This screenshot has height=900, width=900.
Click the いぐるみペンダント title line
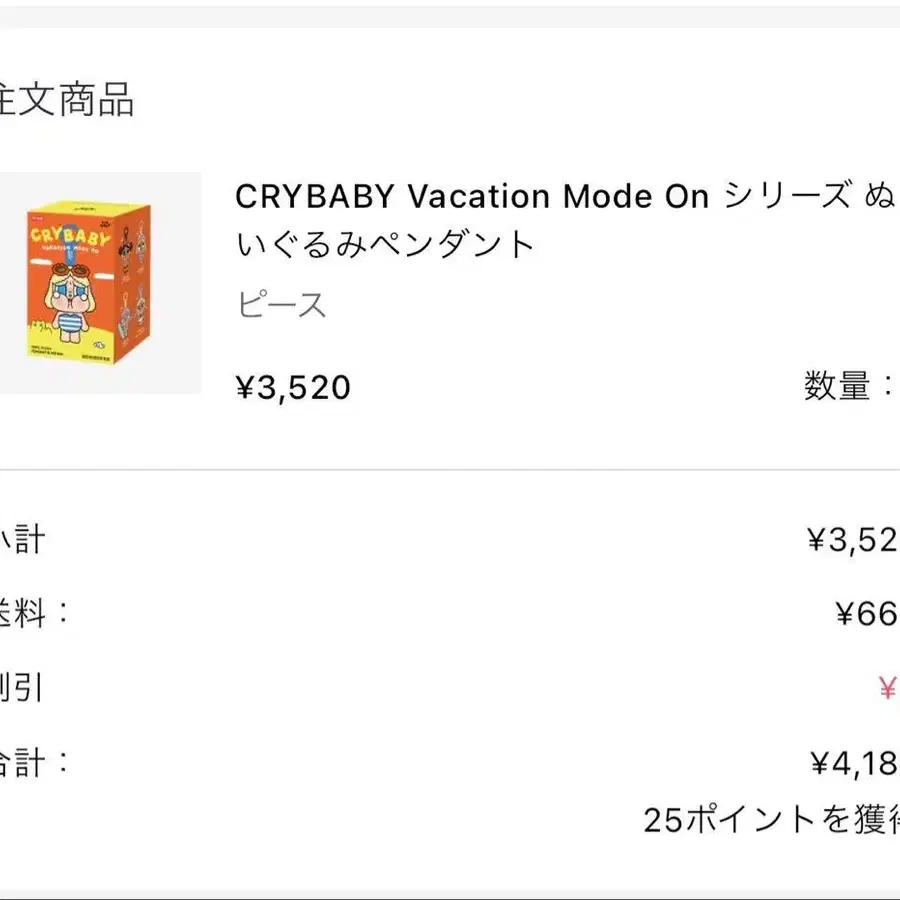pyautogui.click(x=386, y=245)
